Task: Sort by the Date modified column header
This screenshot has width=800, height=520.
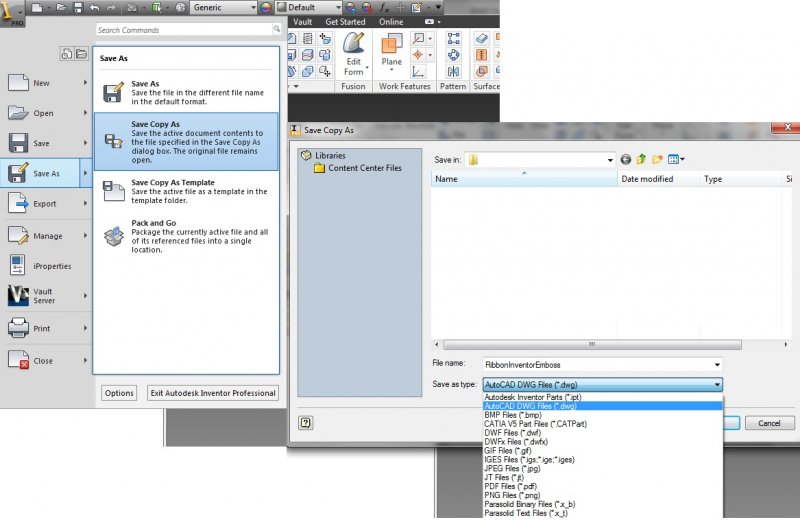Action: (658, 179)
